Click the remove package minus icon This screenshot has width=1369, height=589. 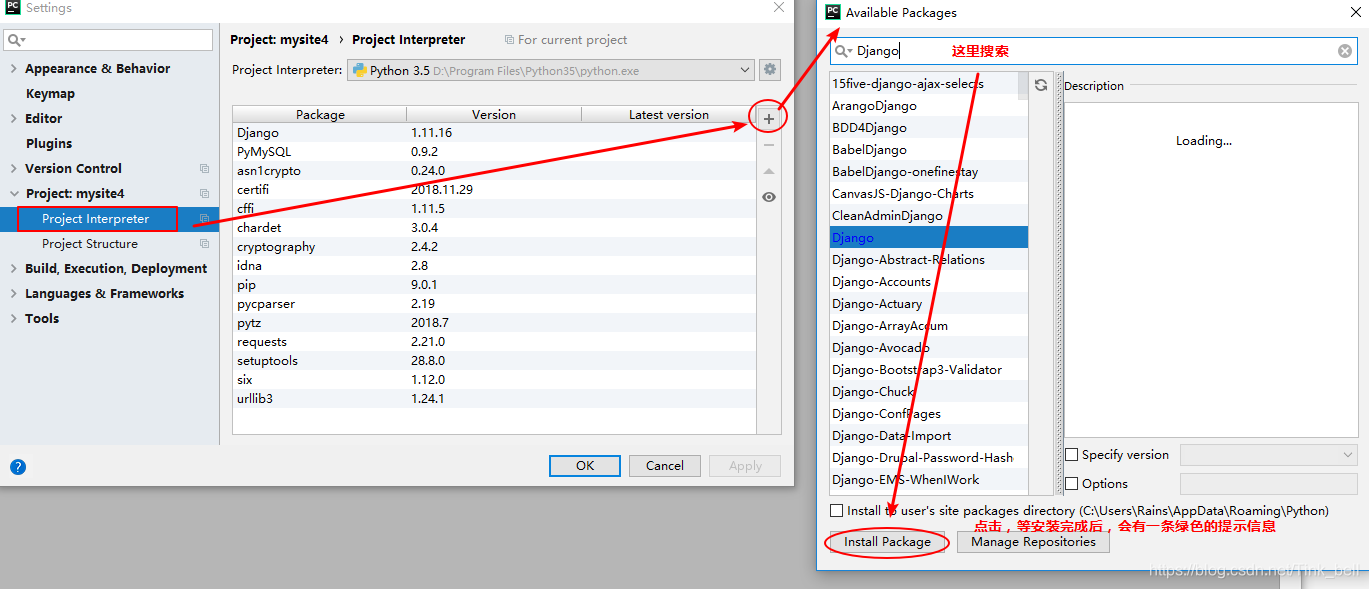(x=768, y=145)
